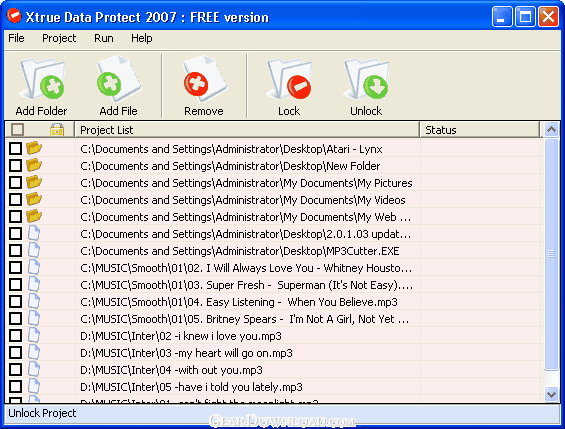Click the Unlock Project status bar text
Screen dimensions: 565x429
(42, 413)
